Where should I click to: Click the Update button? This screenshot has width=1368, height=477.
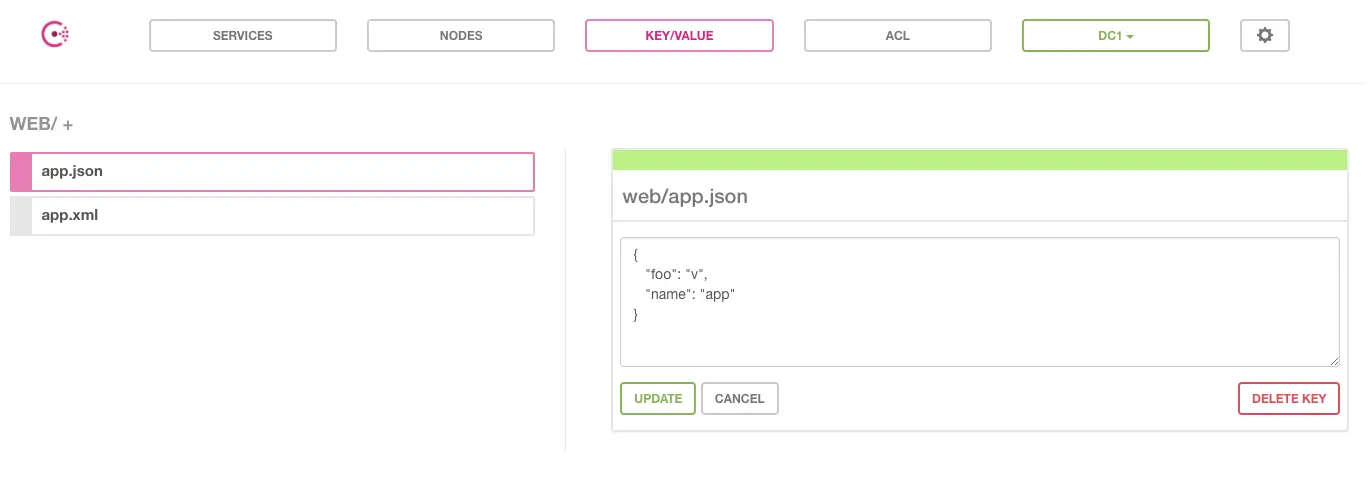(x=658, y=398)
